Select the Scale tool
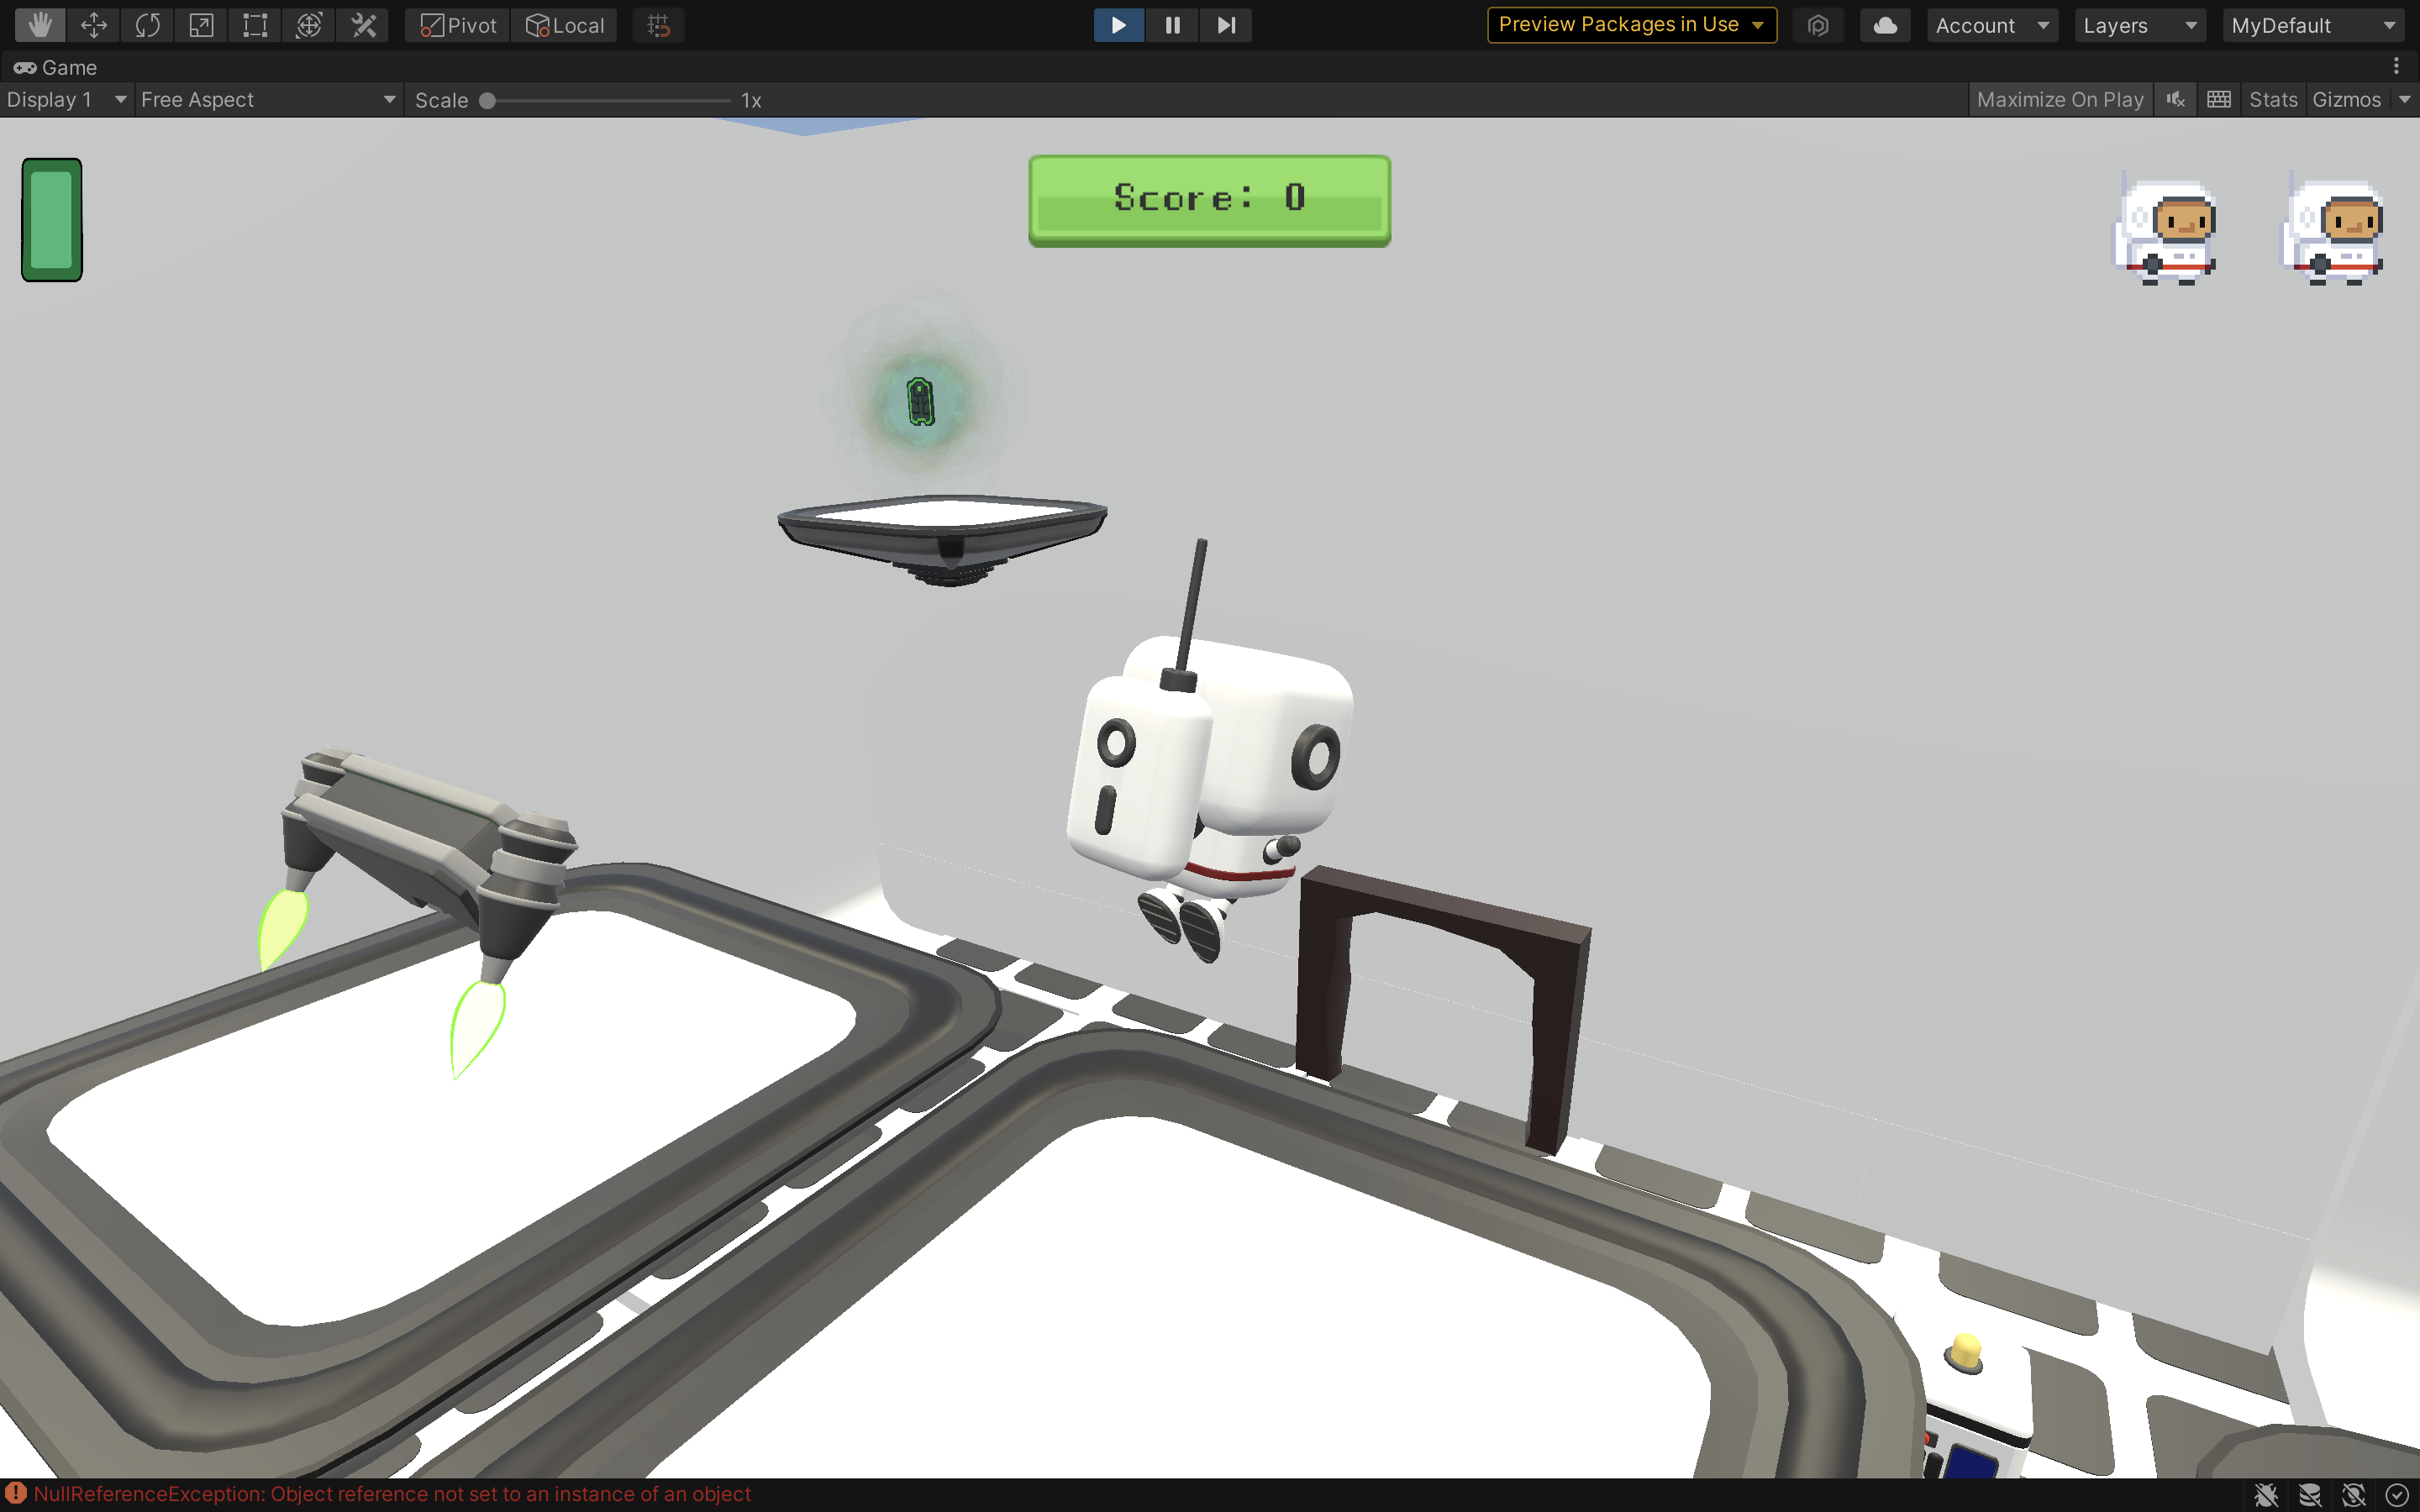The width and height of the screenshot is (2420, 1512). click(x=200, y=25)
